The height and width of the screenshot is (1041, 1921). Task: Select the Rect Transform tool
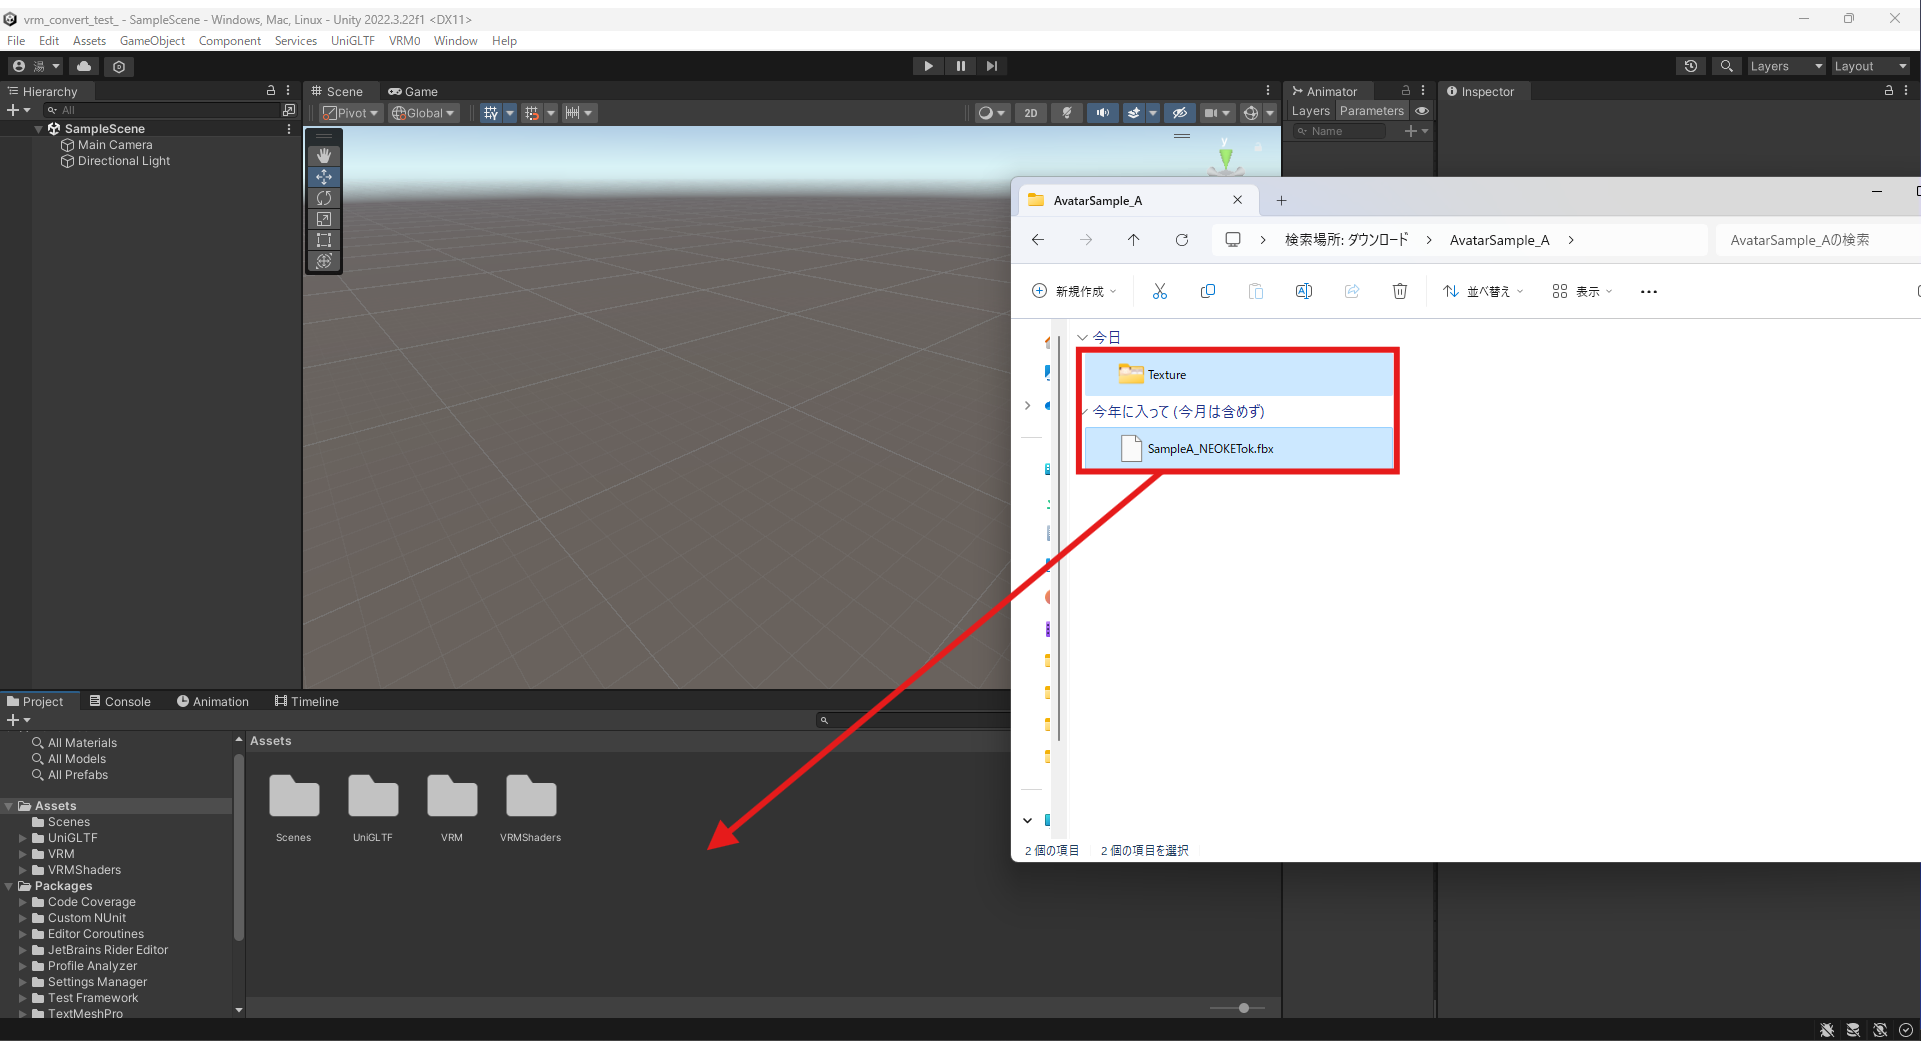[x=323, y=240]
